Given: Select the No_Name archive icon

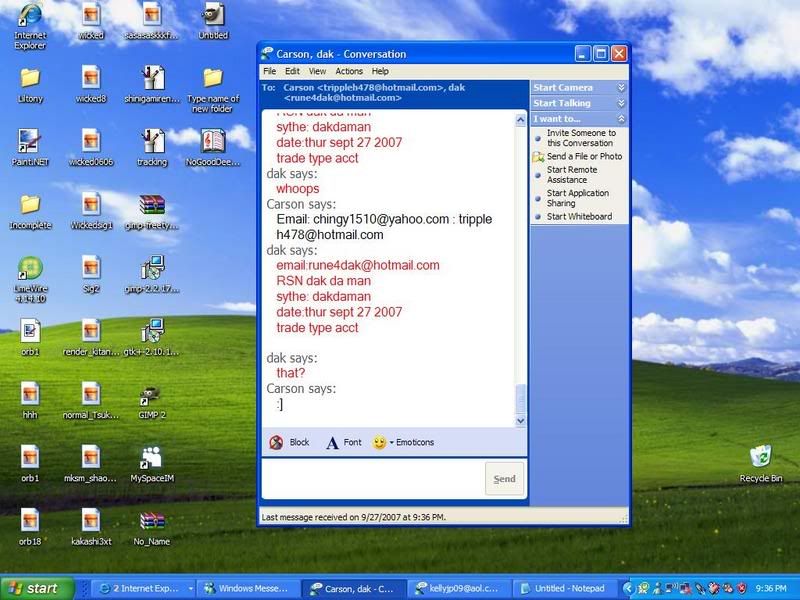Looking at the screenshot, I should [152, 529].
